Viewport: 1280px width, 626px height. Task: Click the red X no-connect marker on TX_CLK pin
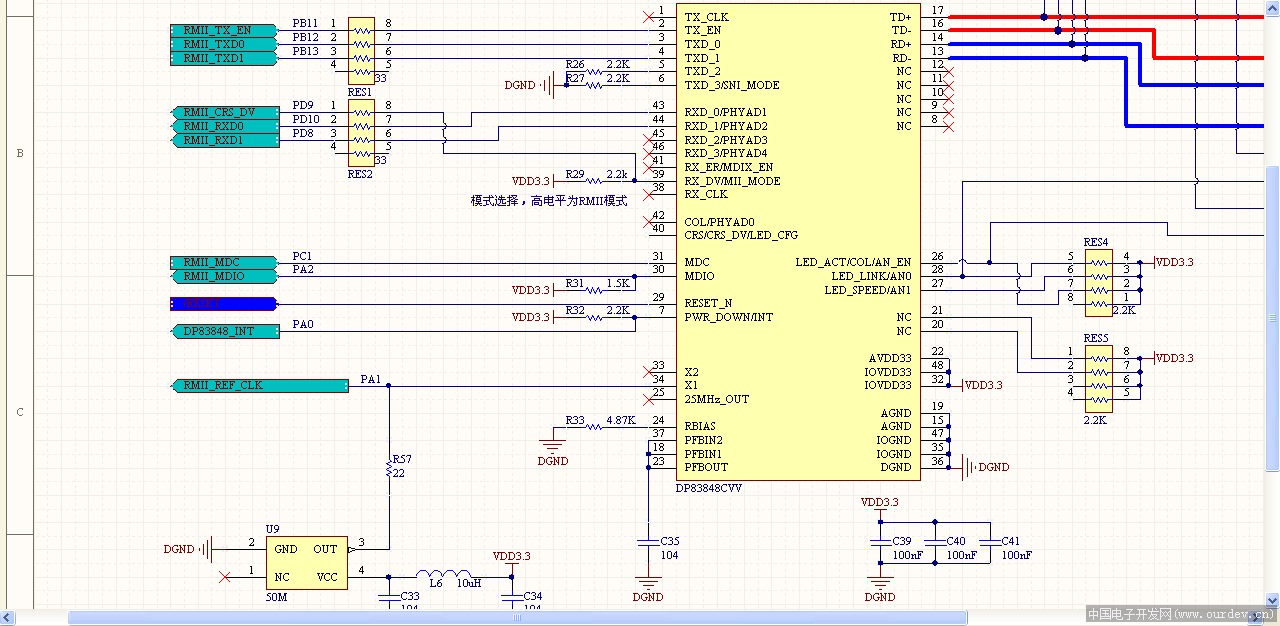pyautogui.click(x=651, y=16)
